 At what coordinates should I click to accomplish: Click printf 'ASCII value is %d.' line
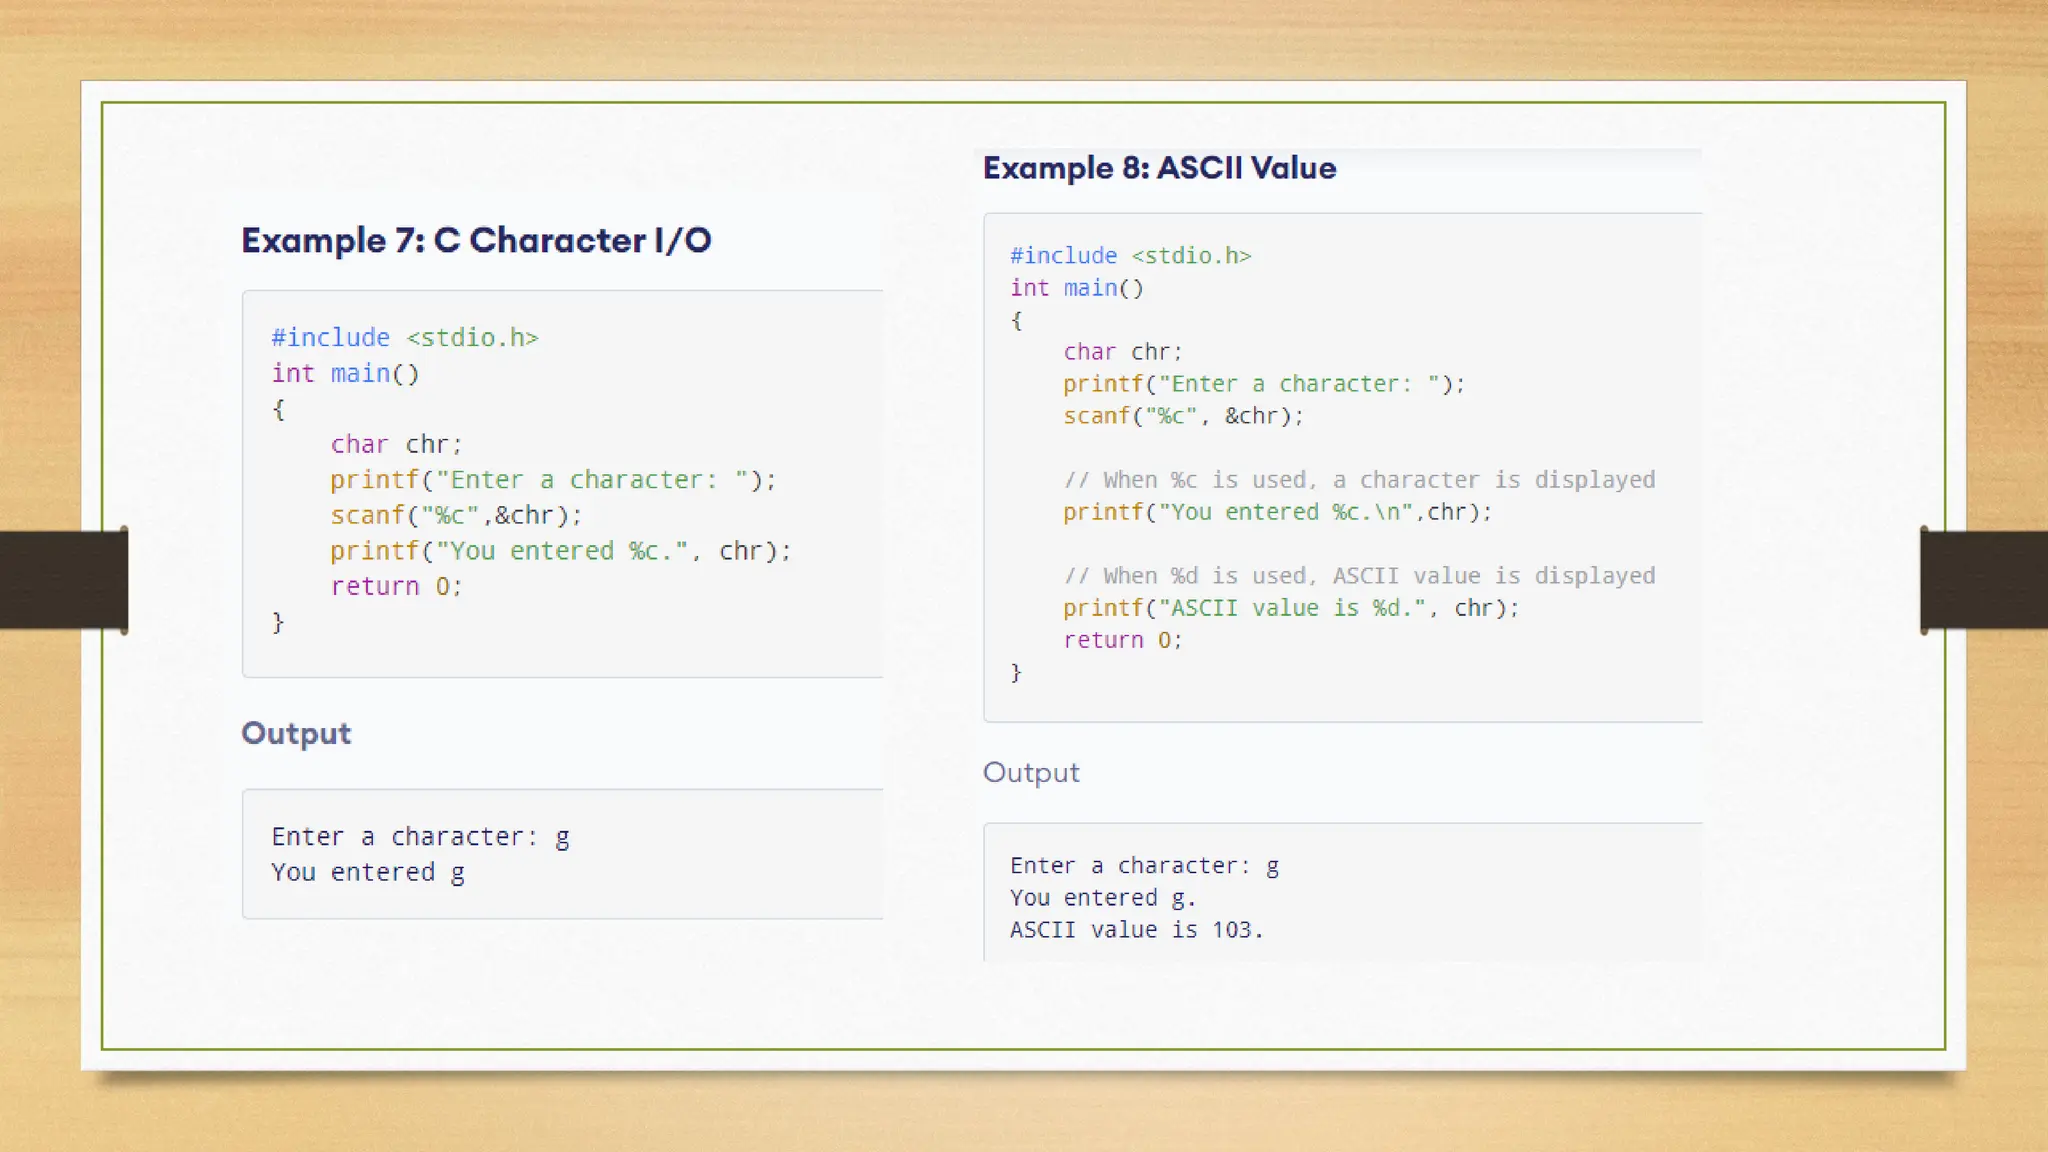pos(1290,608)
